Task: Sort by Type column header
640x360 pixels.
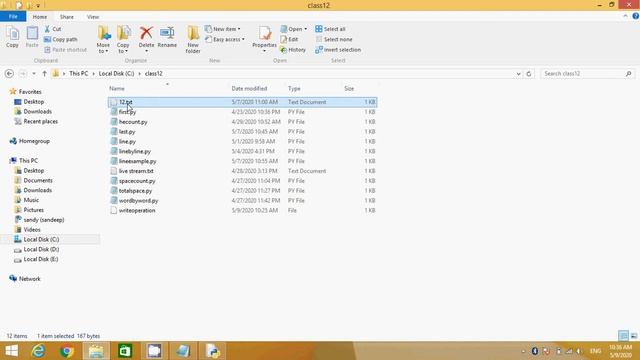Action: [294, 88]
